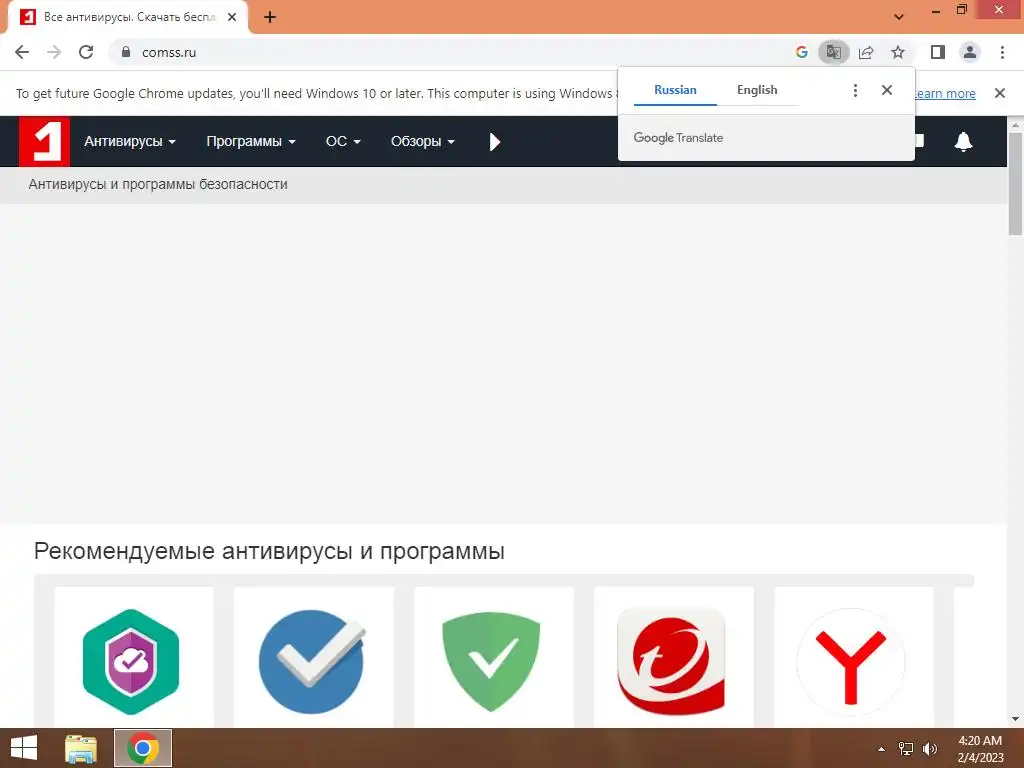This screenshot has width=1024, height=768.
Task: Click scrollbar down arrow
Action: click(1015, 719)
